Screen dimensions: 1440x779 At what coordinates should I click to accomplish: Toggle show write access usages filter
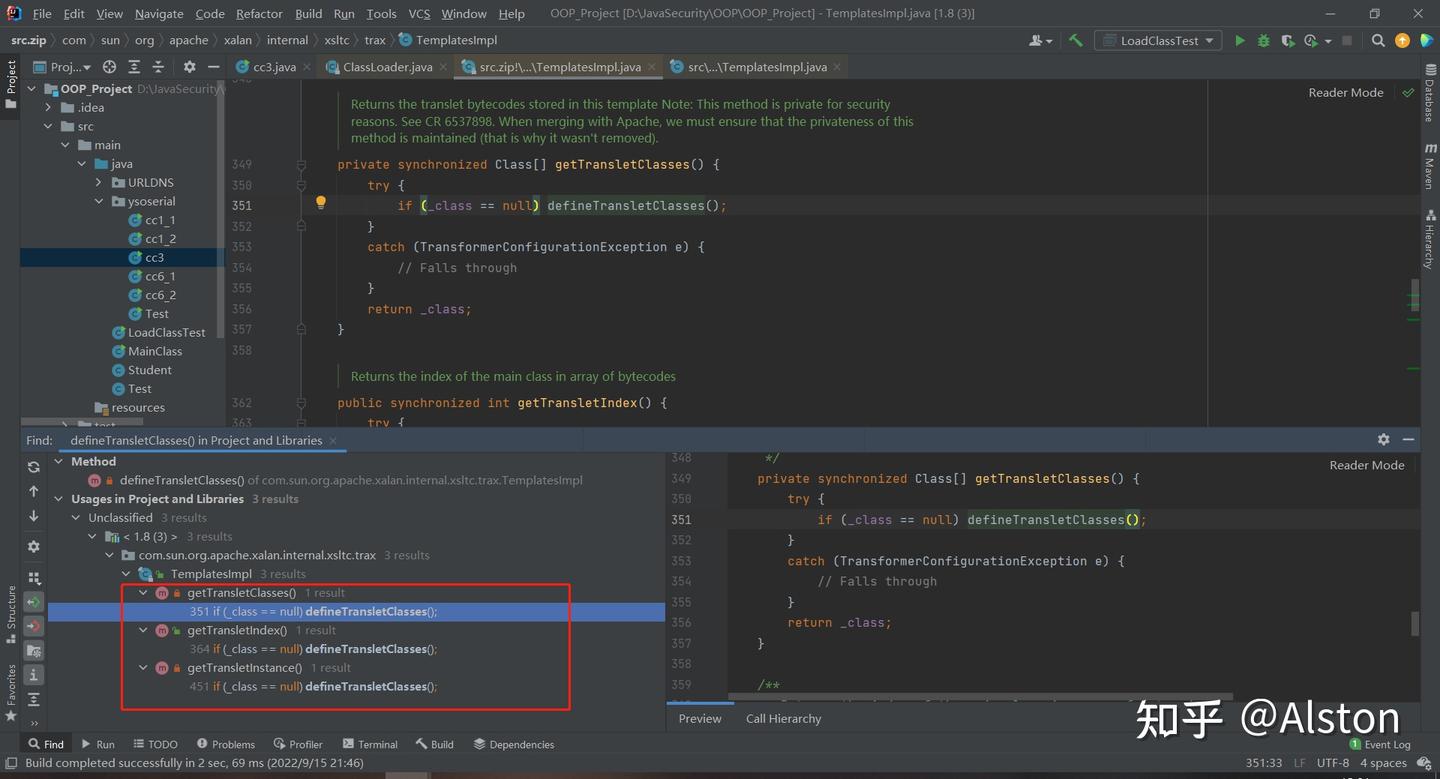pyautogui.click(x=33, y=626)
